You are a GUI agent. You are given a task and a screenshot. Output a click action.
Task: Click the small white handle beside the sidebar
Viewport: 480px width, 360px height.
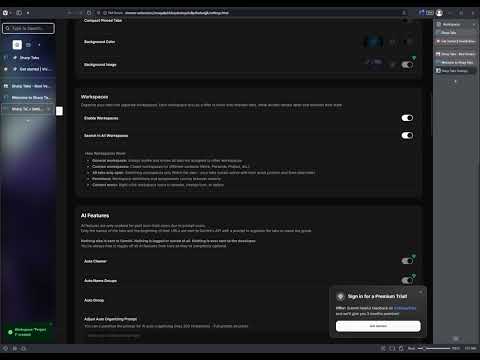(59, 111)
